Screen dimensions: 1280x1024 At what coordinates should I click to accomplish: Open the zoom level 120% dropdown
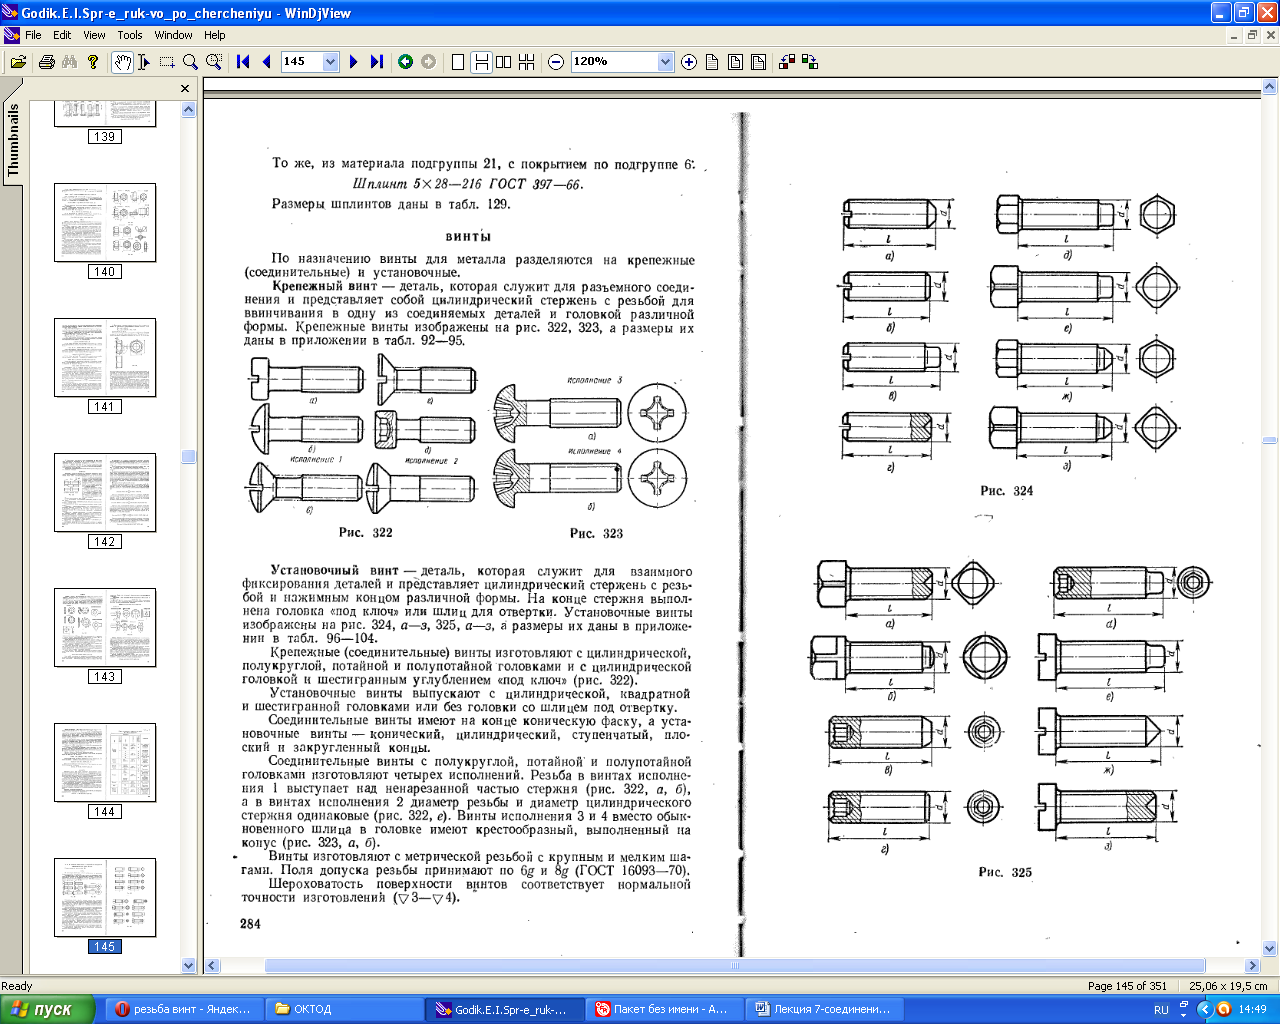(666, 62)
